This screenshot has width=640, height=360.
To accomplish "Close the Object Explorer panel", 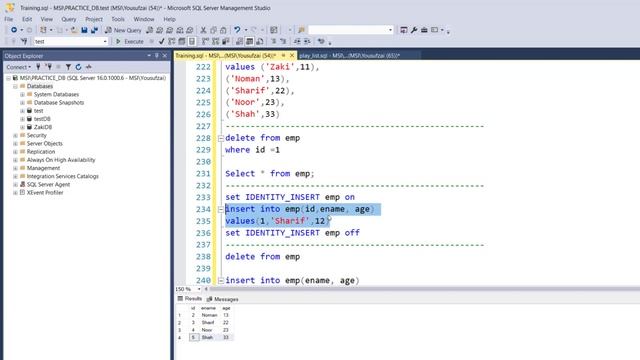I will [x=165, y=56].
